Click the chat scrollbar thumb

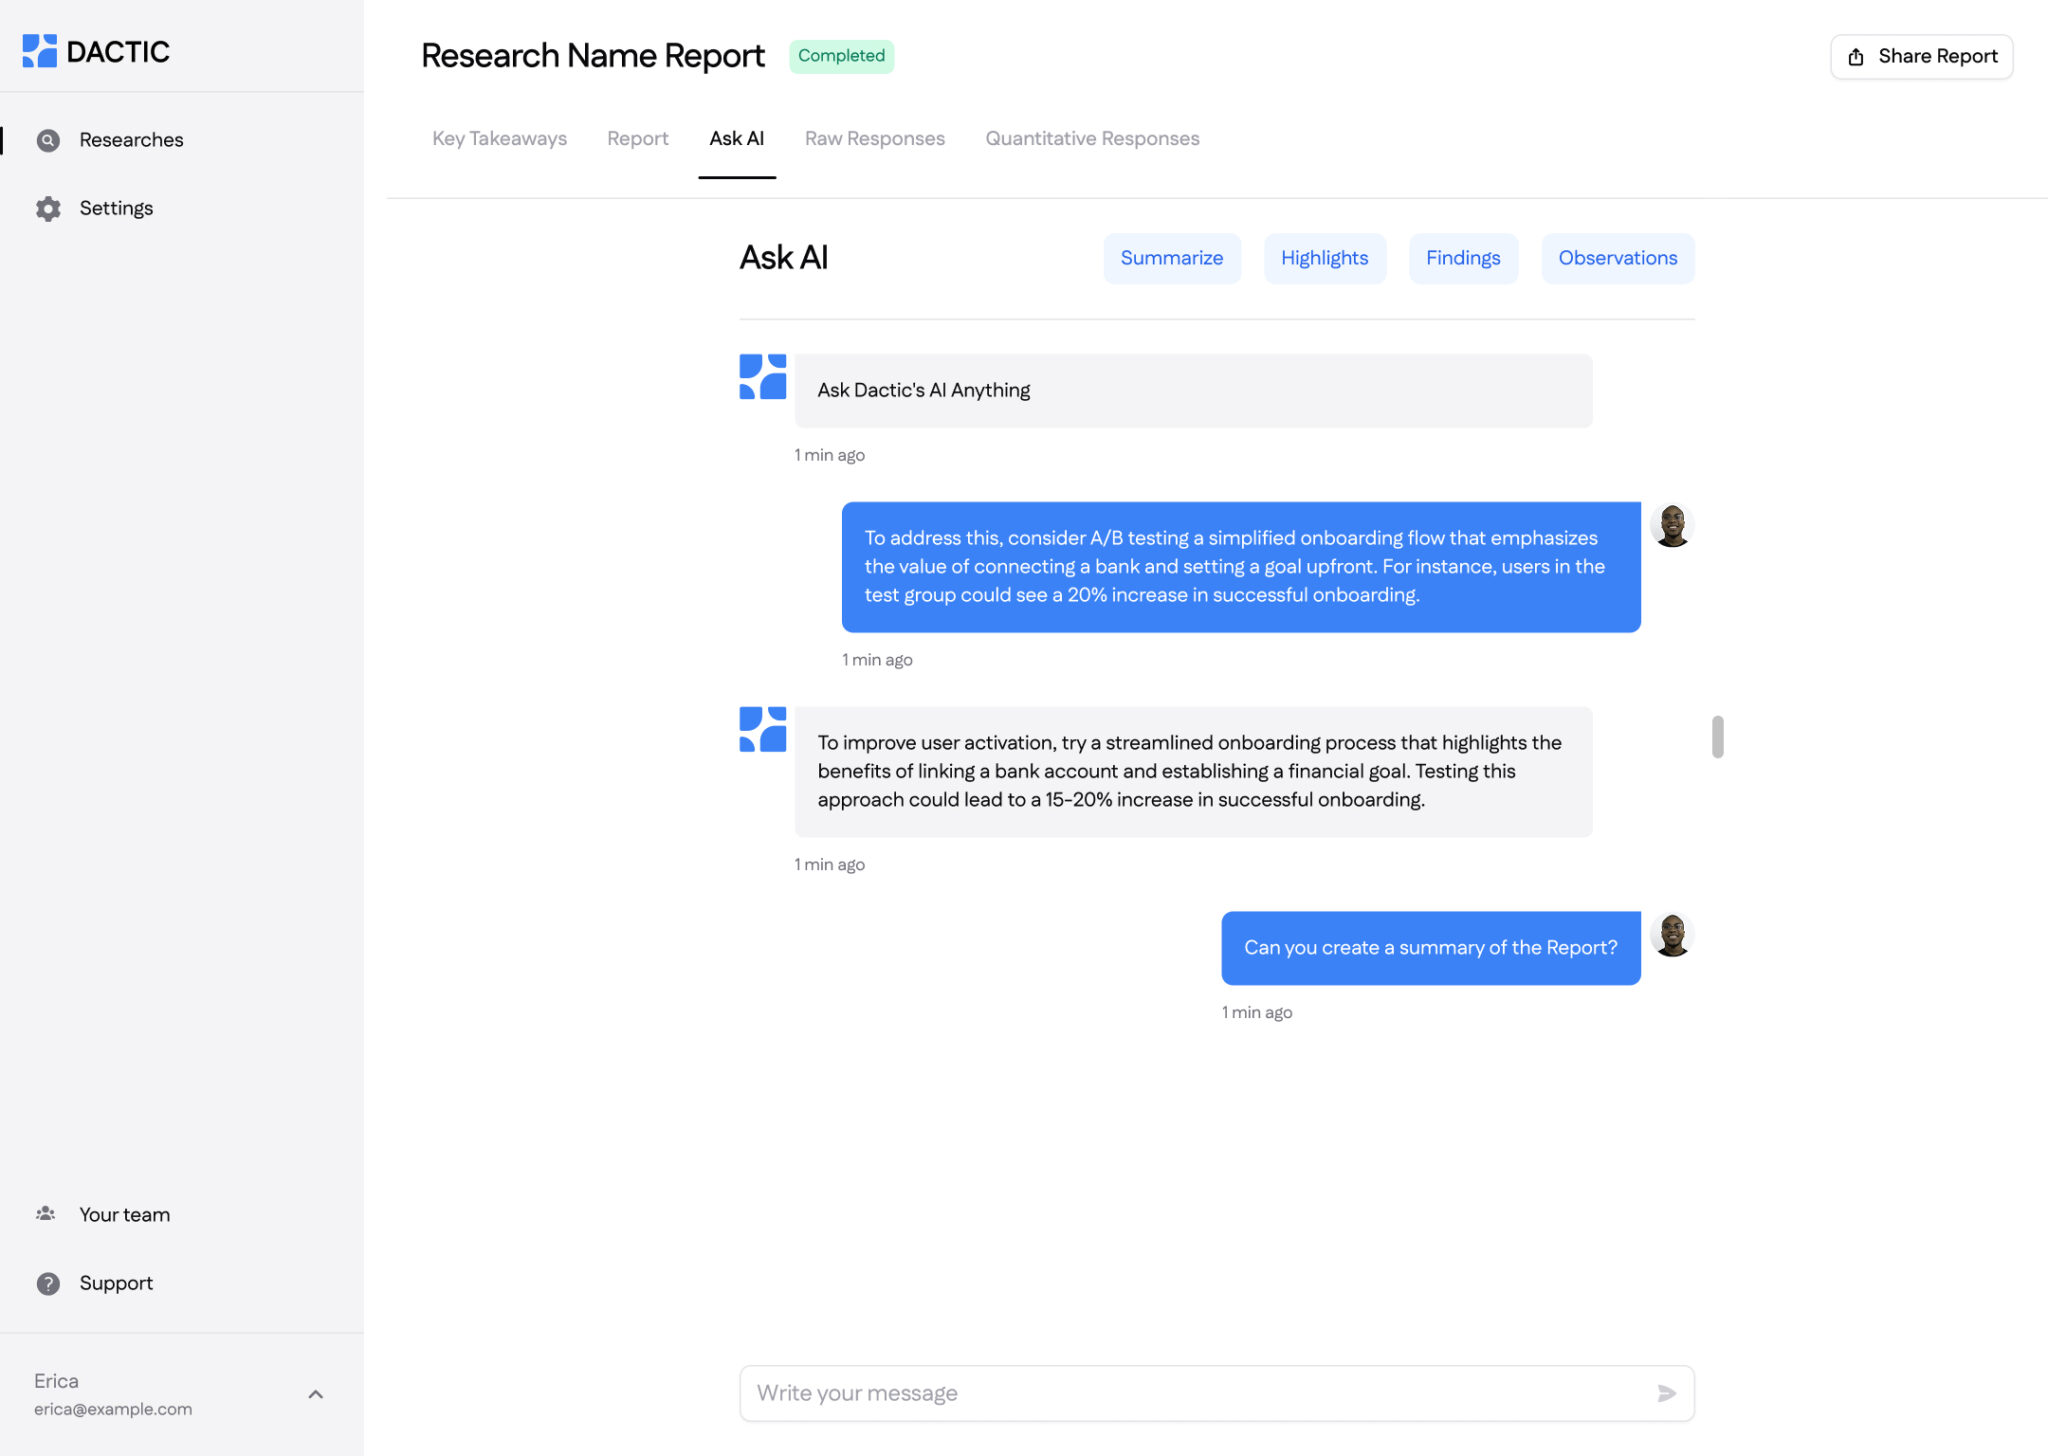point(1720,735)
